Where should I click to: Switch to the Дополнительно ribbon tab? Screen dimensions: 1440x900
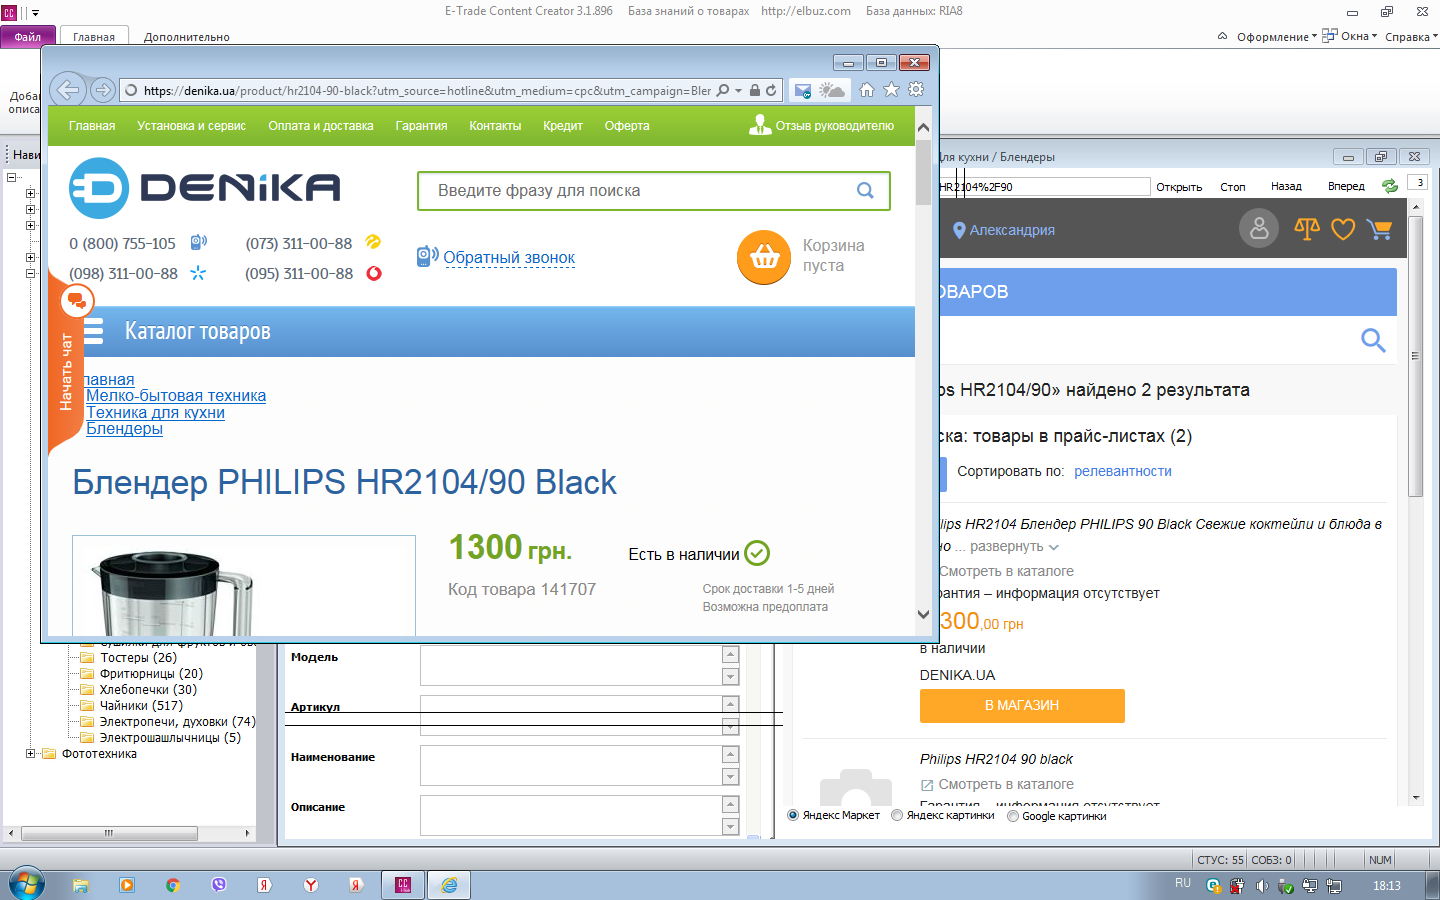click(x=187, y=37)
